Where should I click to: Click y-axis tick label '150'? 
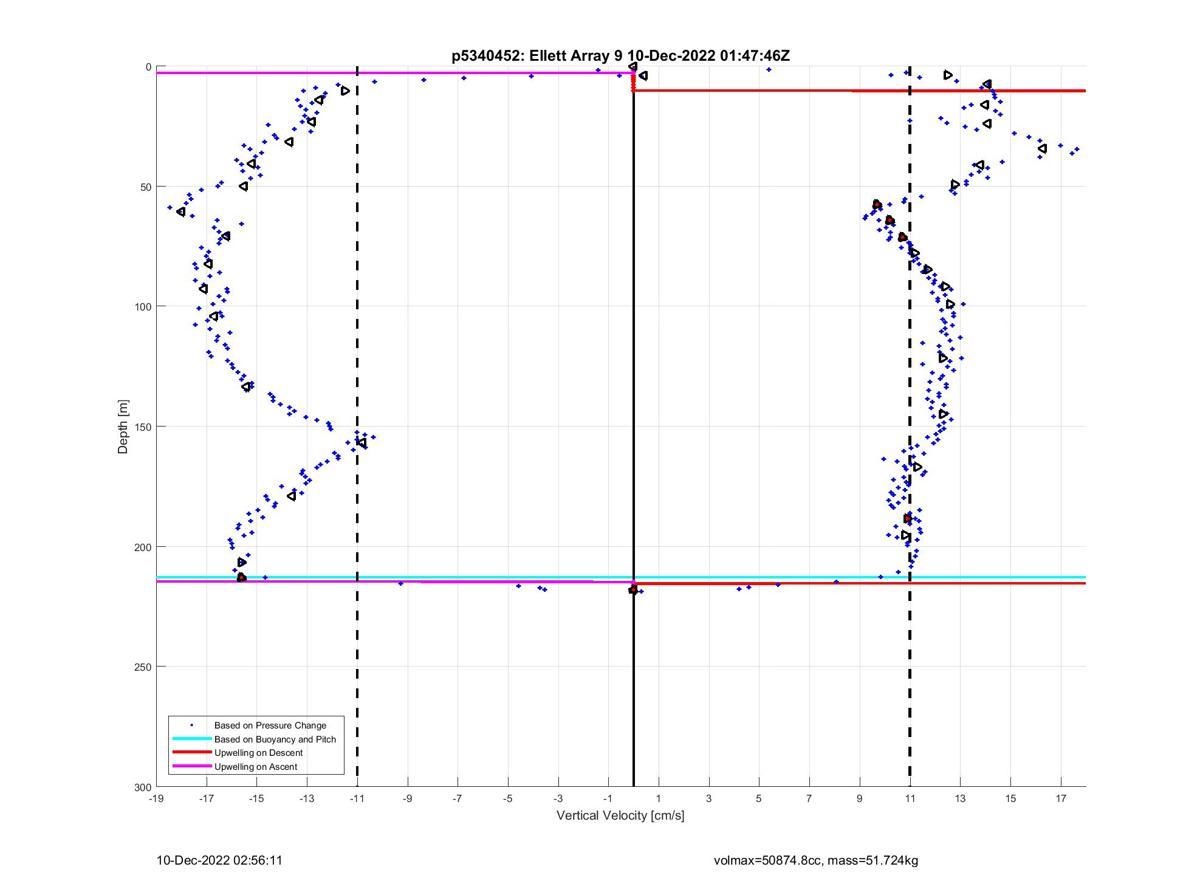coord(142,427)
